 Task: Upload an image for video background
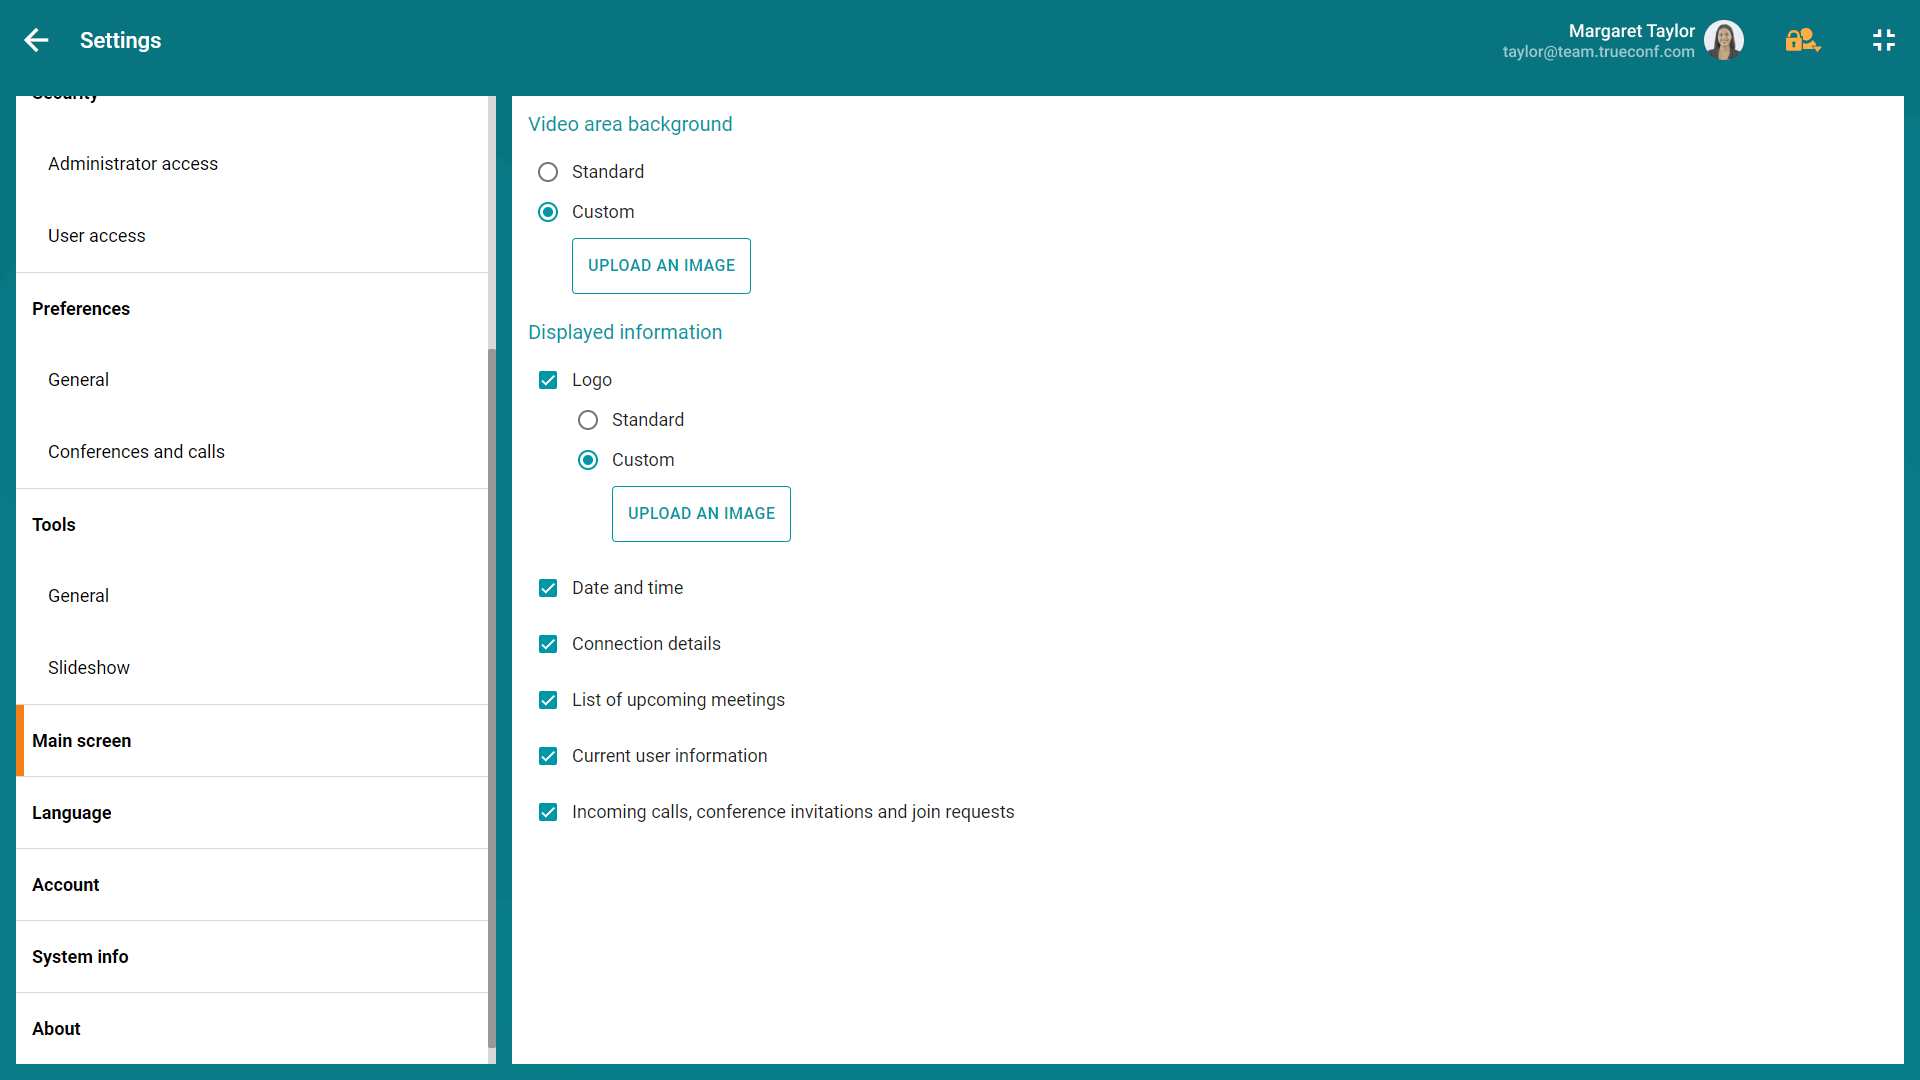tap(661, 266)
